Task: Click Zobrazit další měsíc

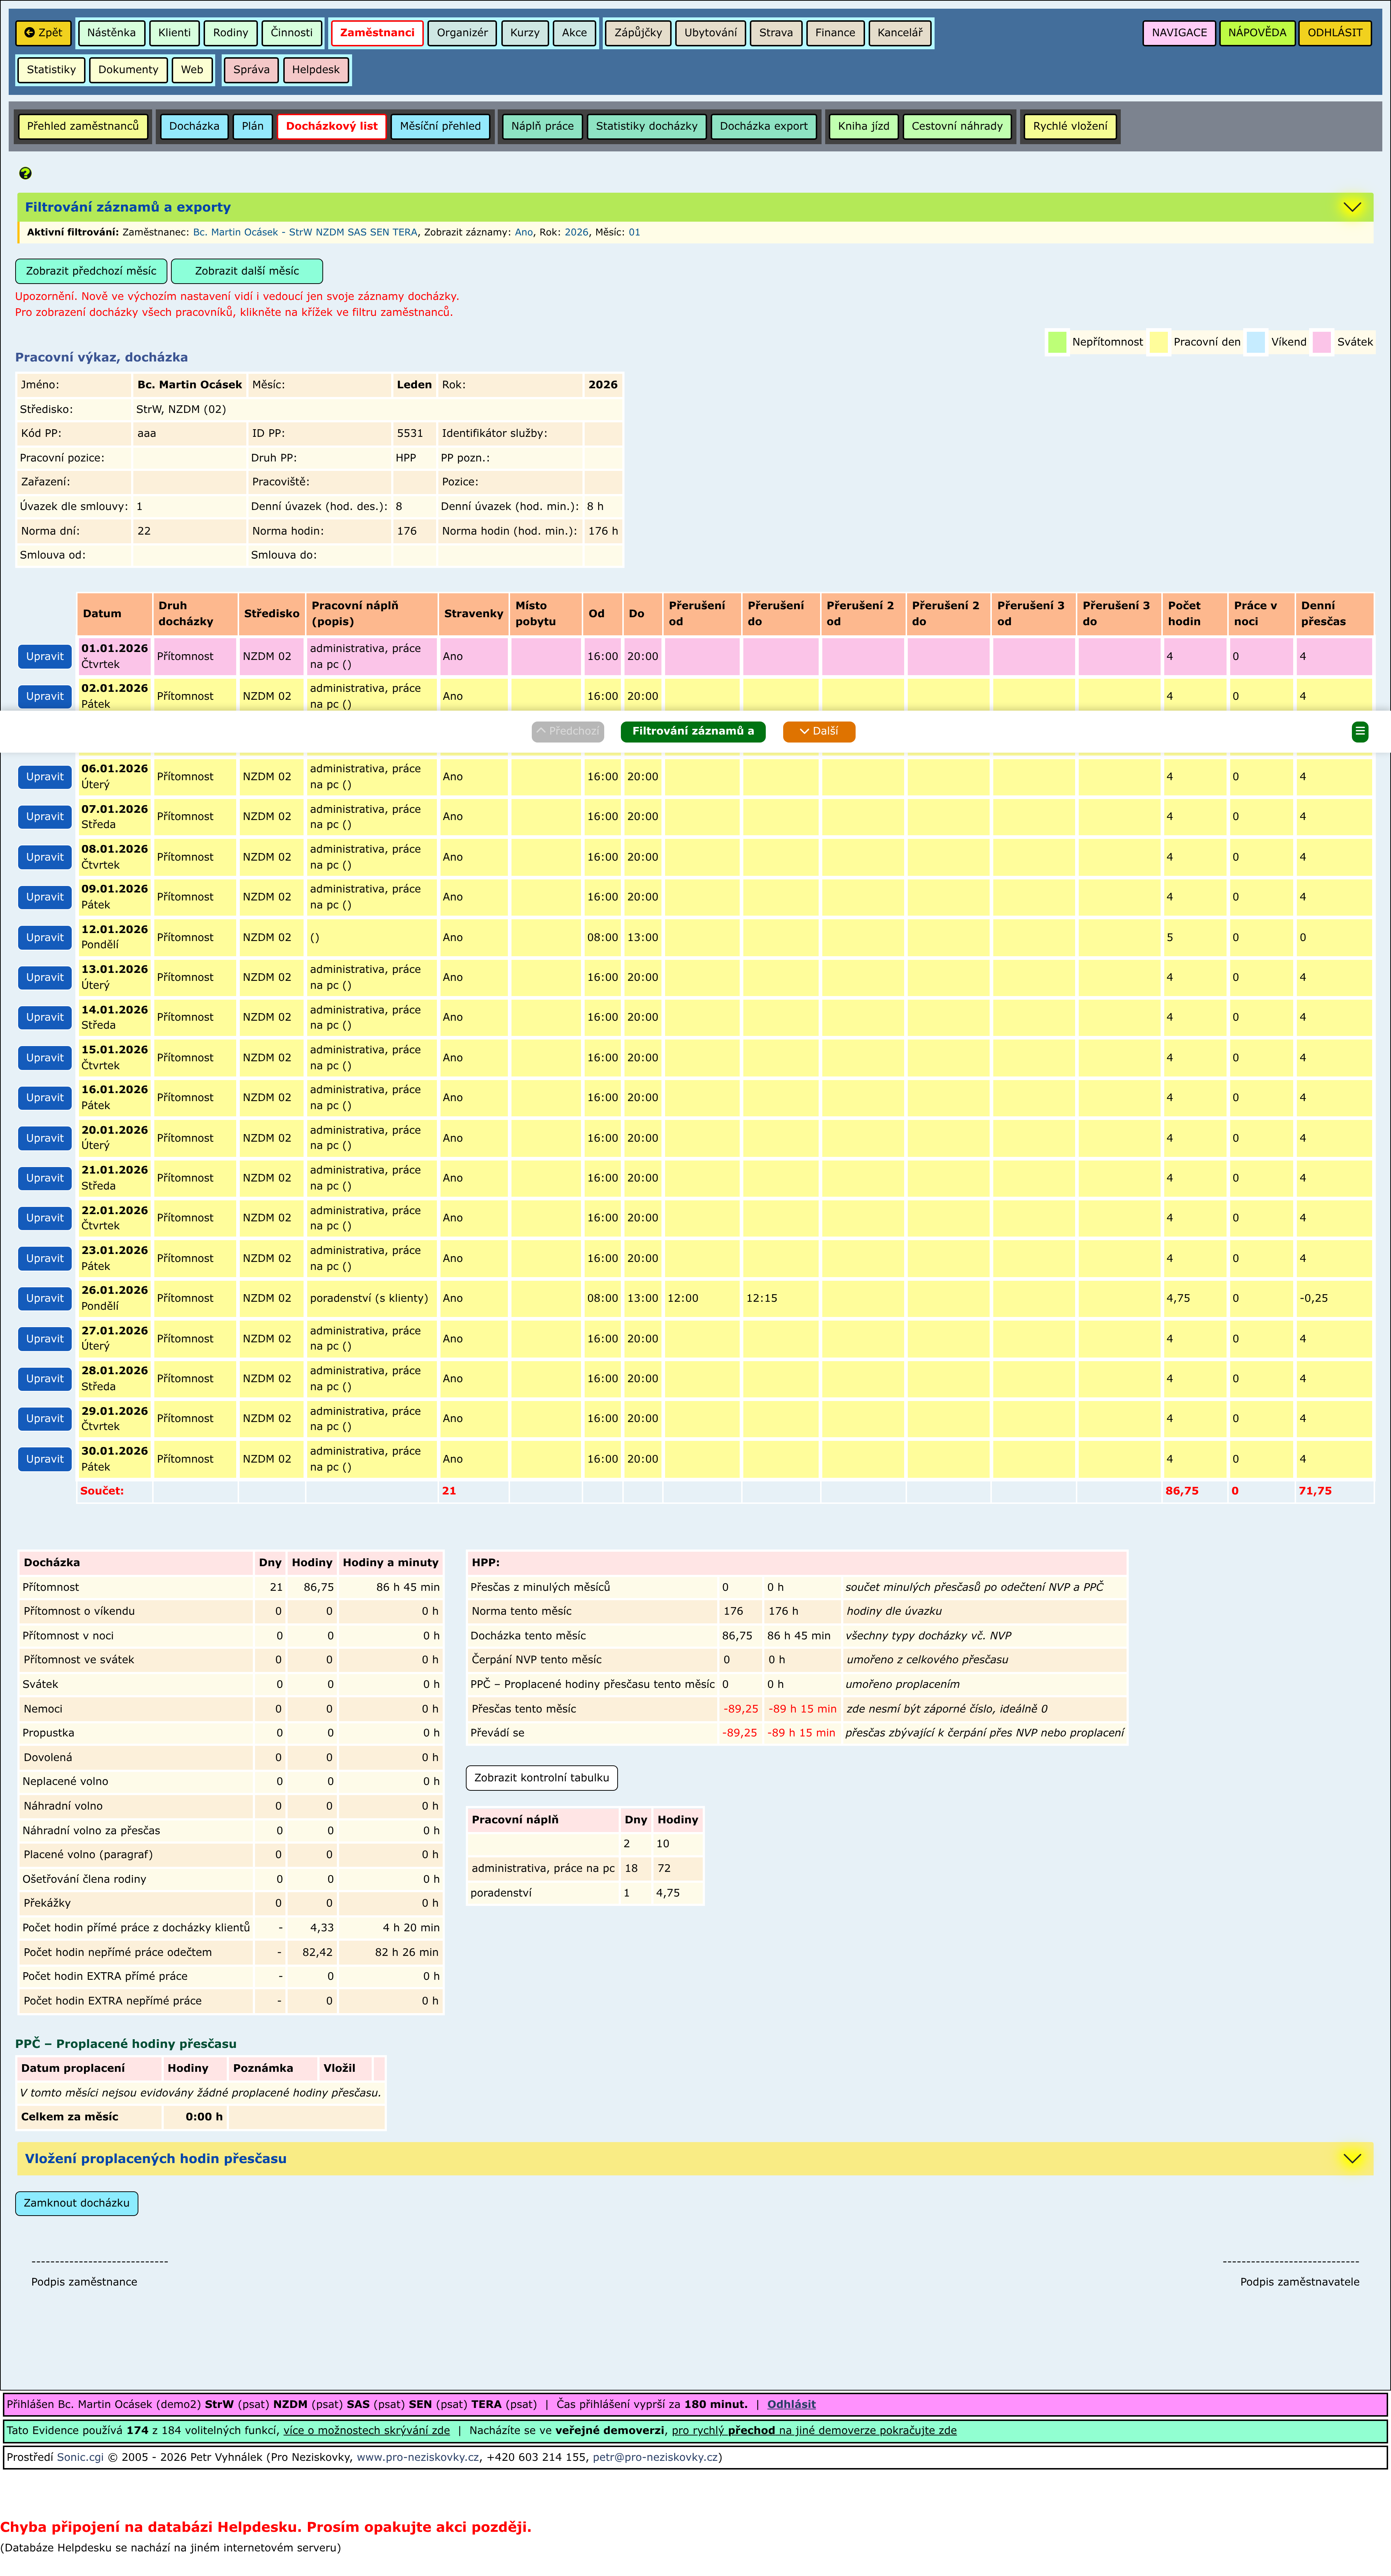Action: [247, 271]
